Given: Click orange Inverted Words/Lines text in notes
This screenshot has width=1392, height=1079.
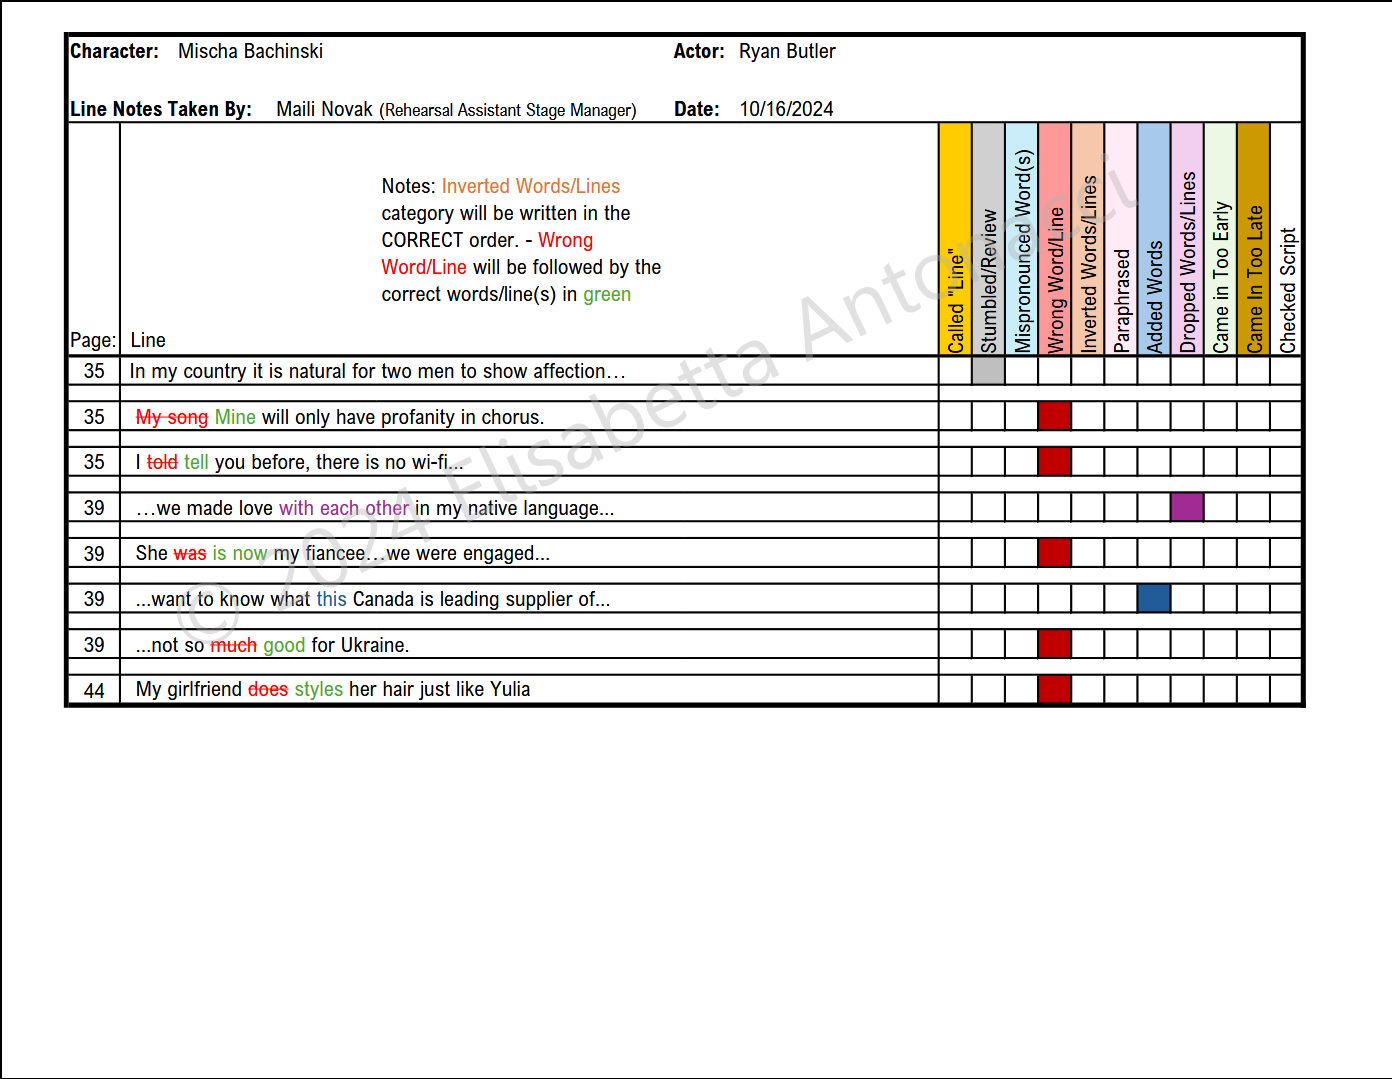Looking at the screenshot, I should coord(531,186).
